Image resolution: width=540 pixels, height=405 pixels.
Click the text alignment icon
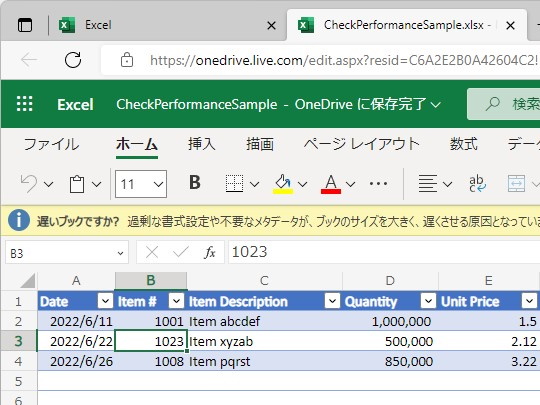(428, 184)
